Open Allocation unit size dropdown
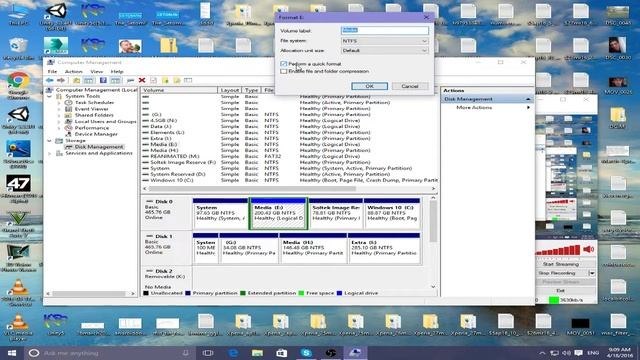 pos(385,50)
